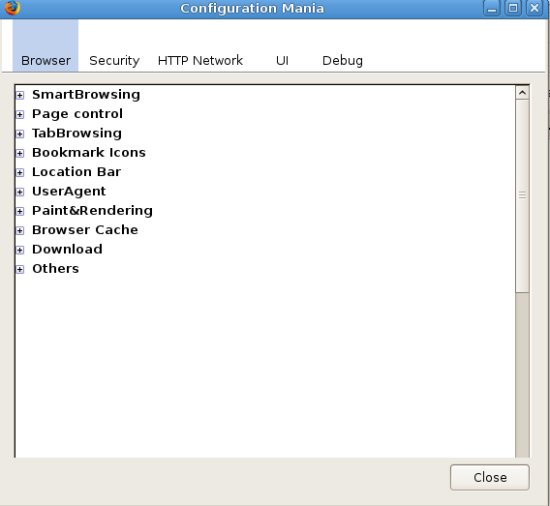The height and width of the screenshot is (506, 550).
Task: Switch to the Browser tab
Action: pos(46,46)
